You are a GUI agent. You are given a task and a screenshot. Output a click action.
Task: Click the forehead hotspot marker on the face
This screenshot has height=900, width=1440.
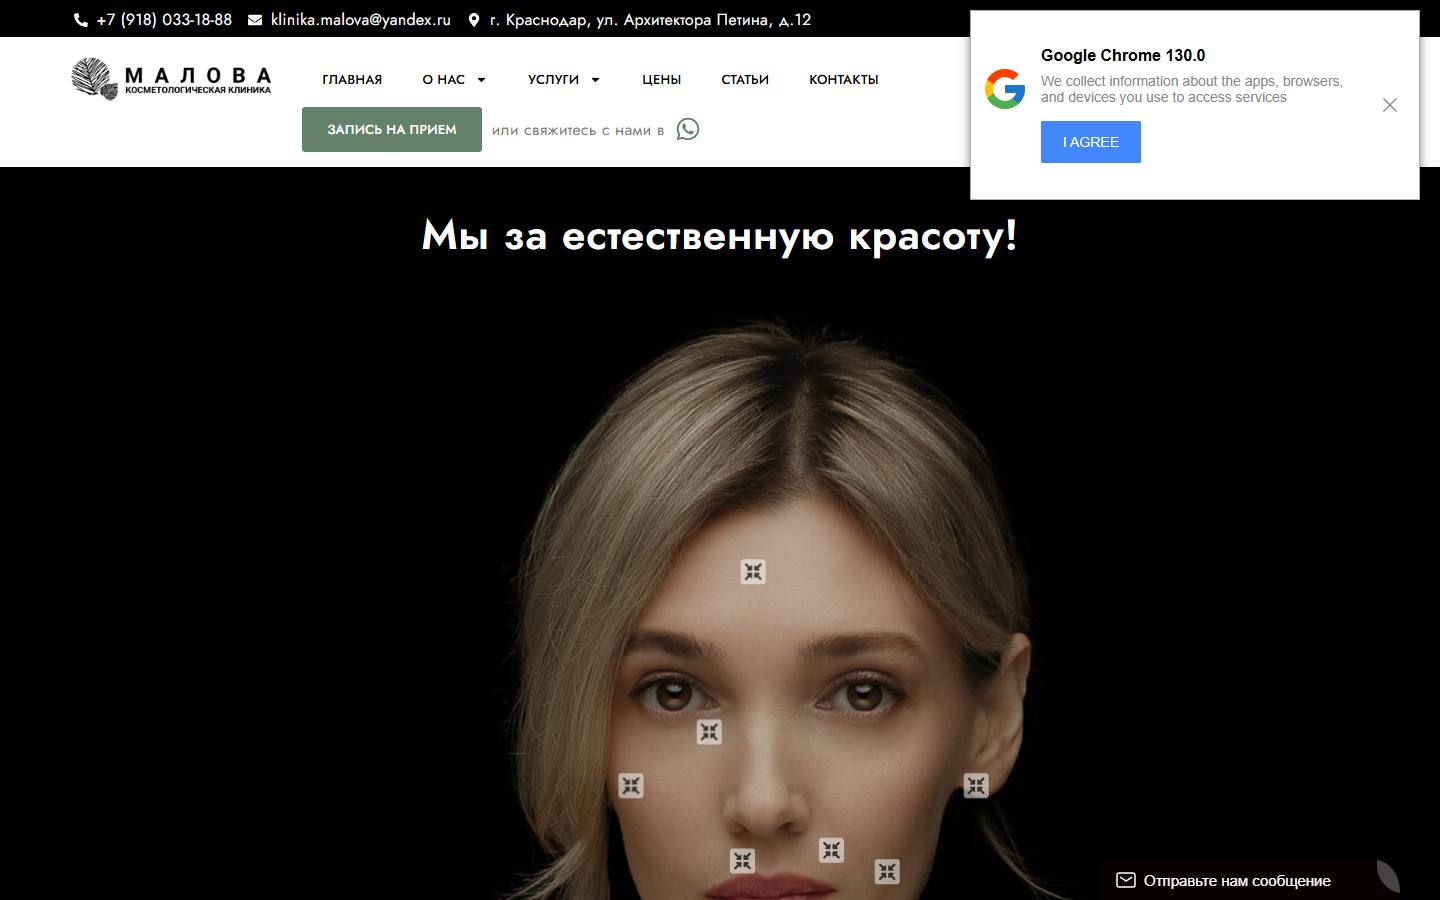(x=753, y=572)
